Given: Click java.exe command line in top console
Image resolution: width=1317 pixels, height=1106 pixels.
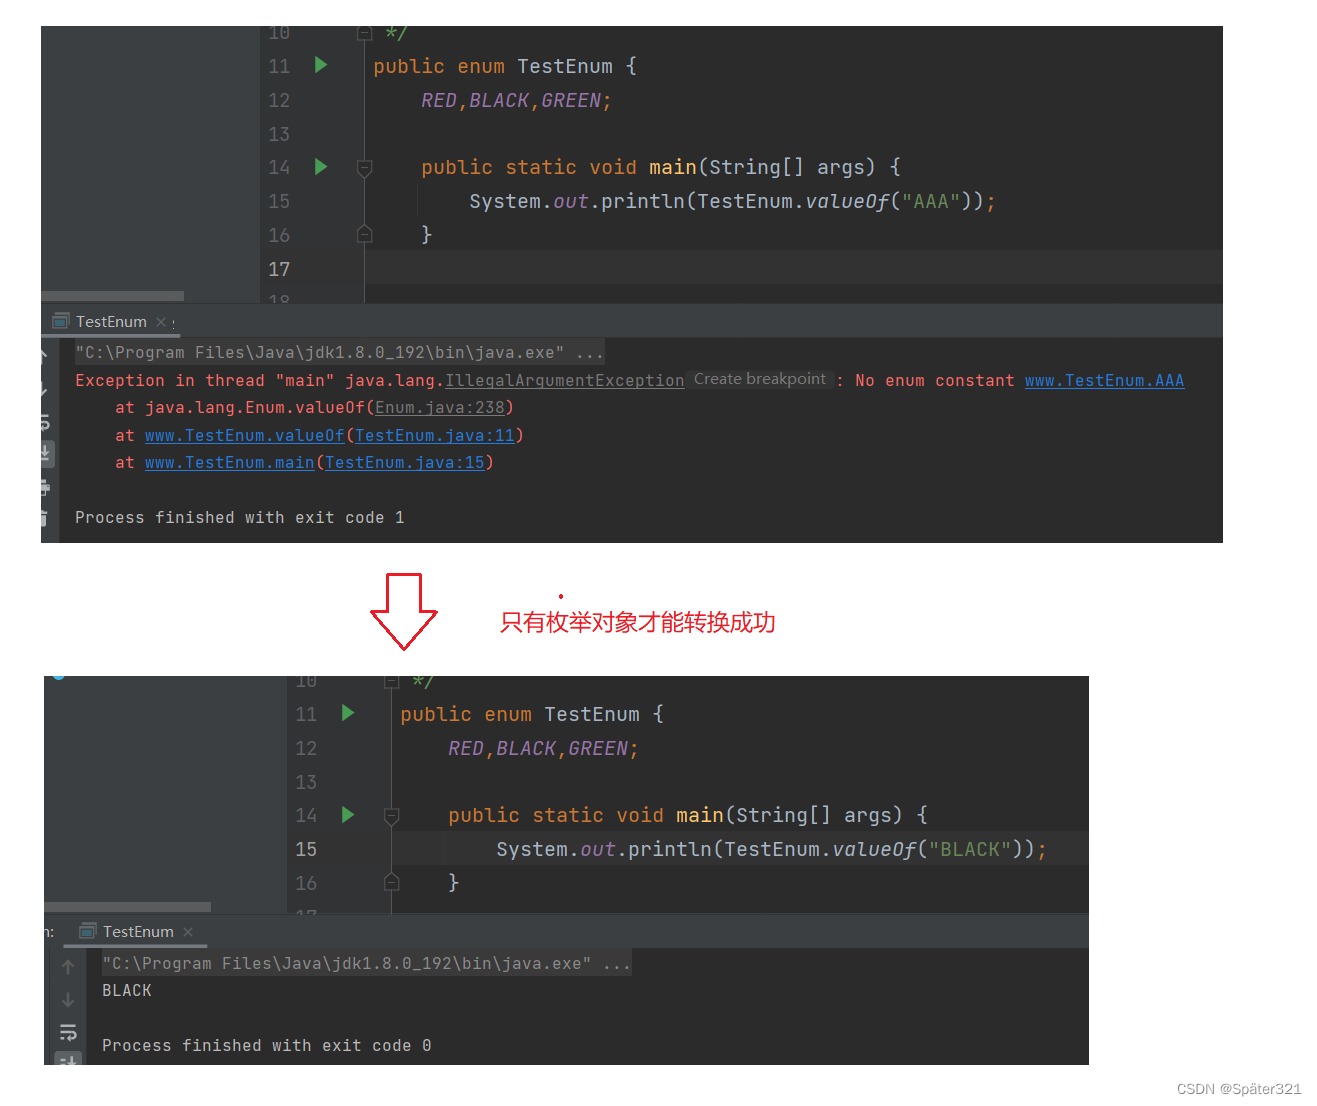Looking at the screenshot, I should [x=340, y=352].
